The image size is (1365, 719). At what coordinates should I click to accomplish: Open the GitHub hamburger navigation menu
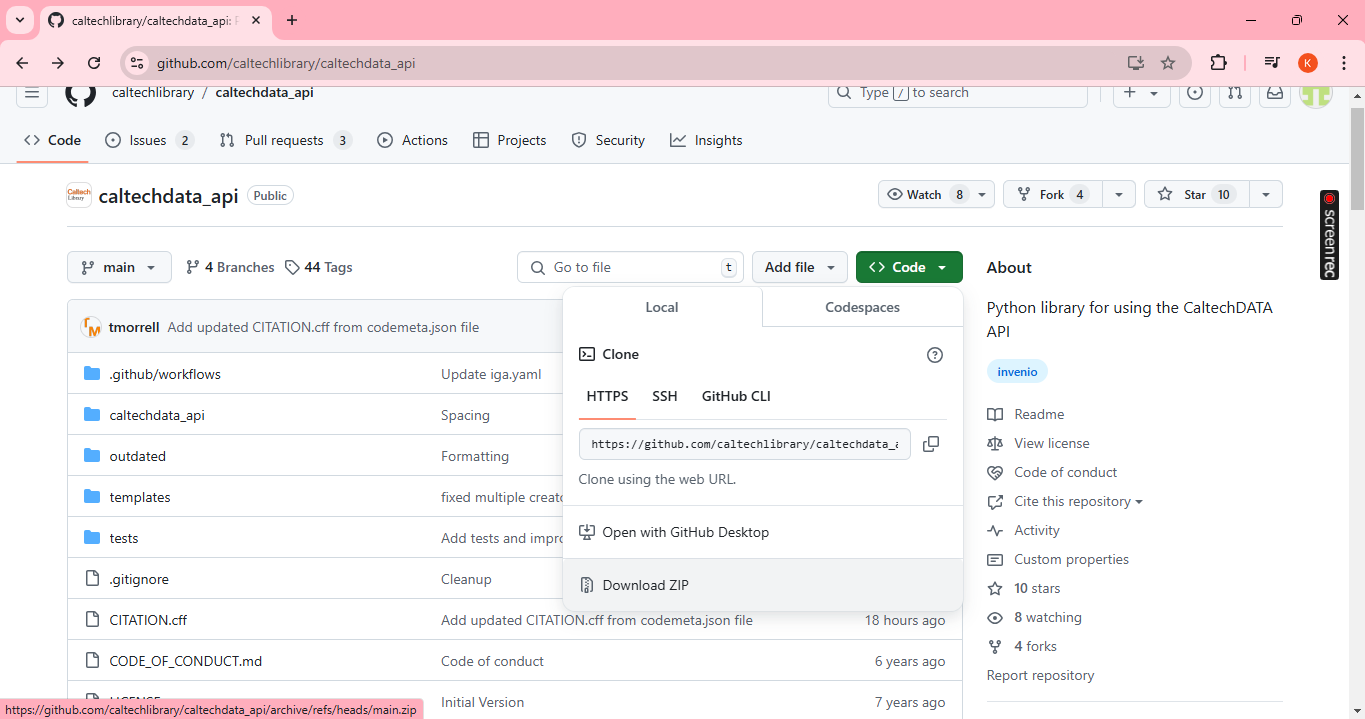(x=32, y=93)
